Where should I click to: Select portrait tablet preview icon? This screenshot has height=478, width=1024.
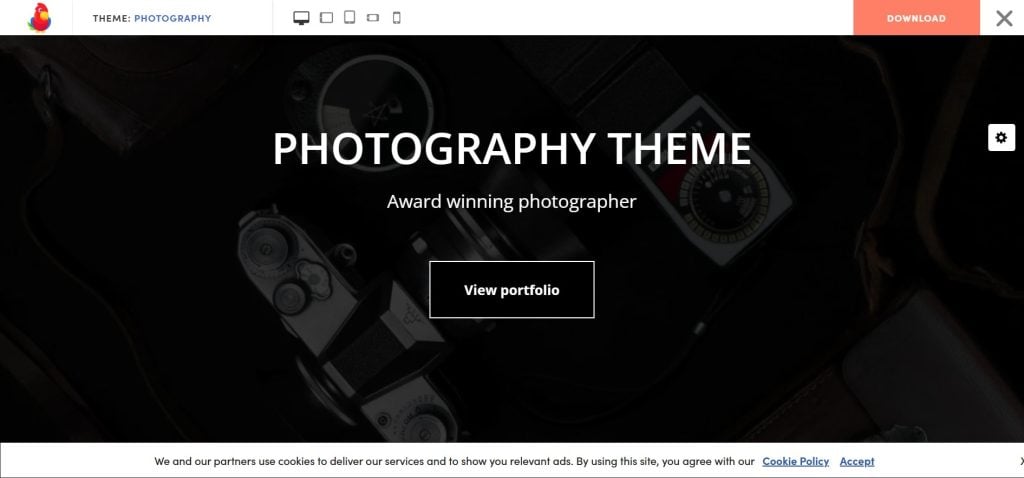[x=349, y=18]
